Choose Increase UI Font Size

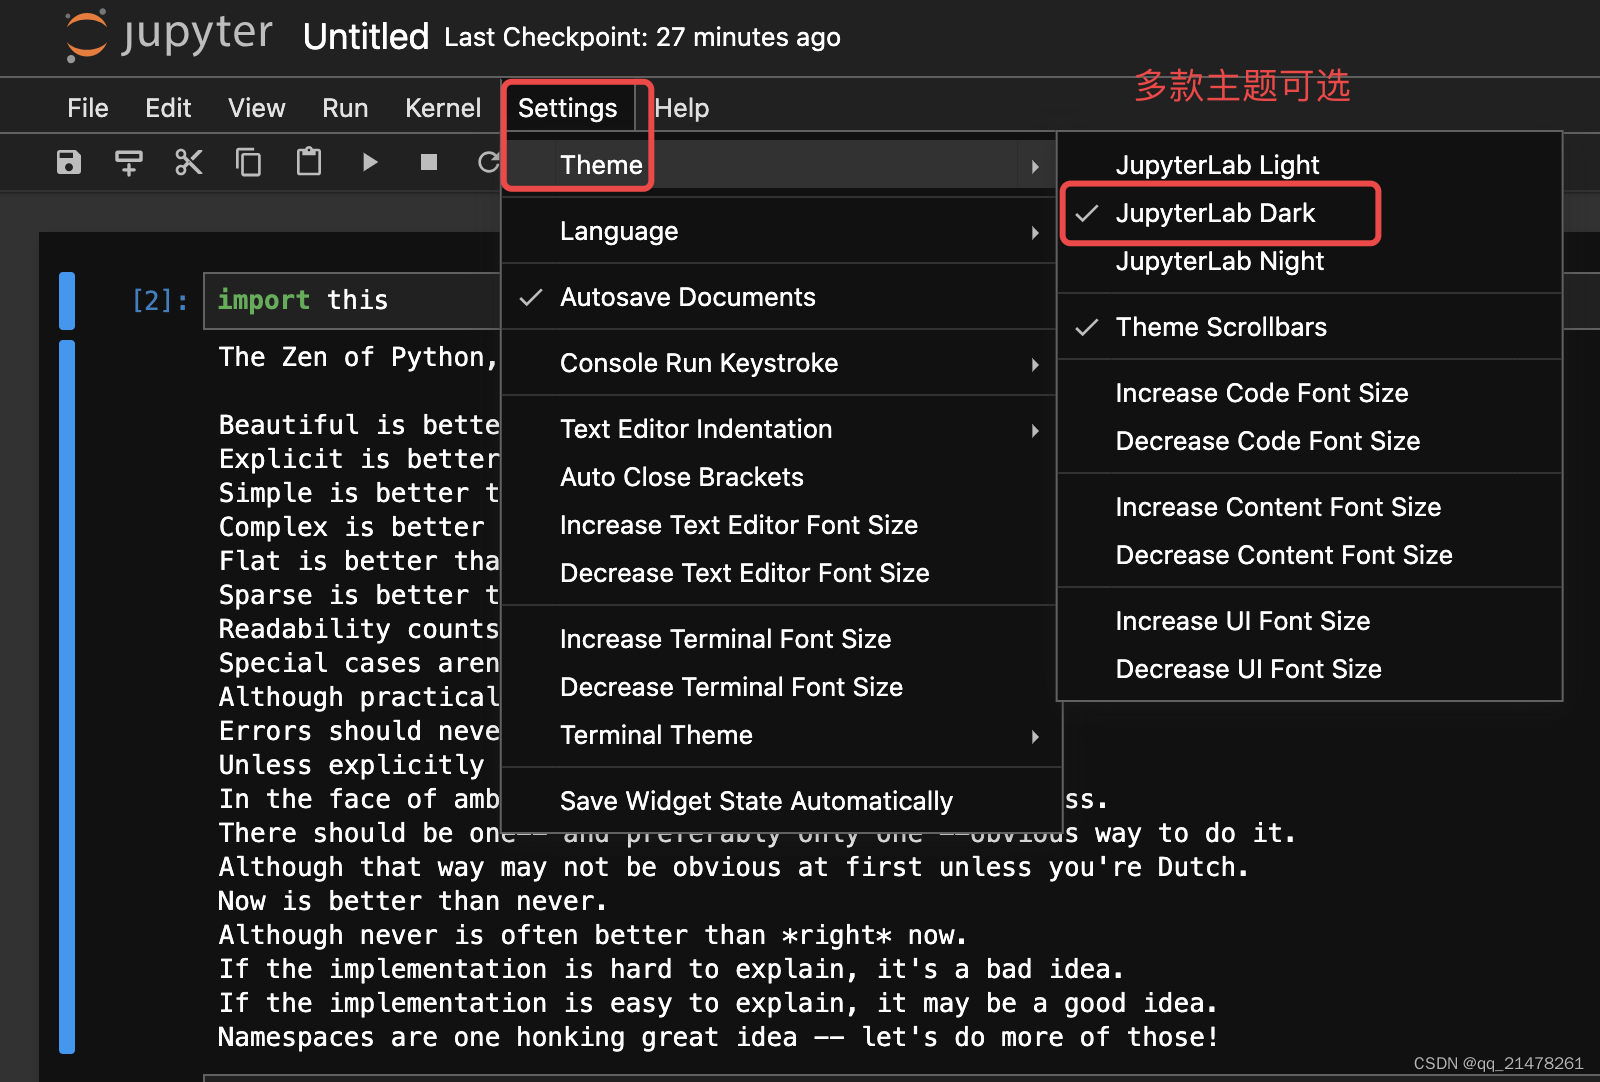(1309, 621)
